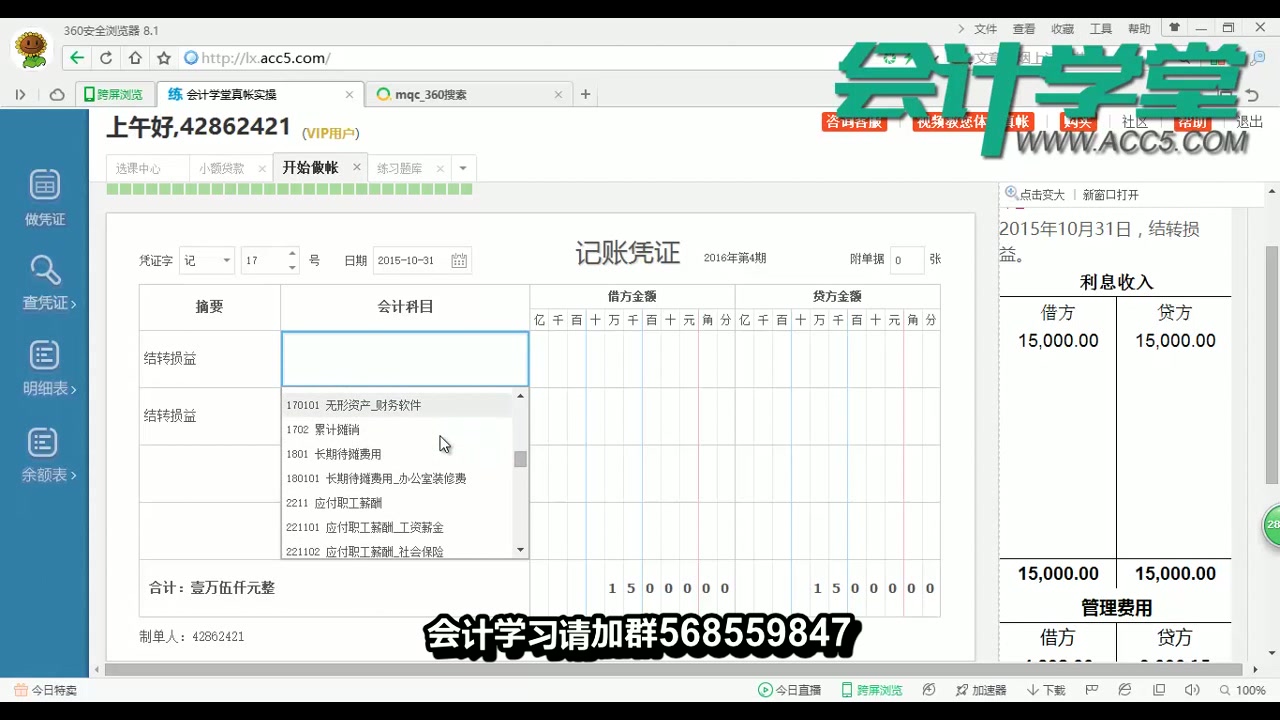Choose 2211 应付职工薪酬 account

tap(397, 503)
